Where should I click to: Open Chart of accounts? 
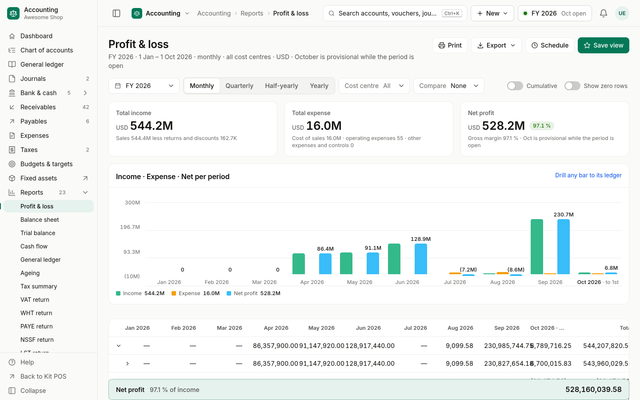click(x=49, y=50)
